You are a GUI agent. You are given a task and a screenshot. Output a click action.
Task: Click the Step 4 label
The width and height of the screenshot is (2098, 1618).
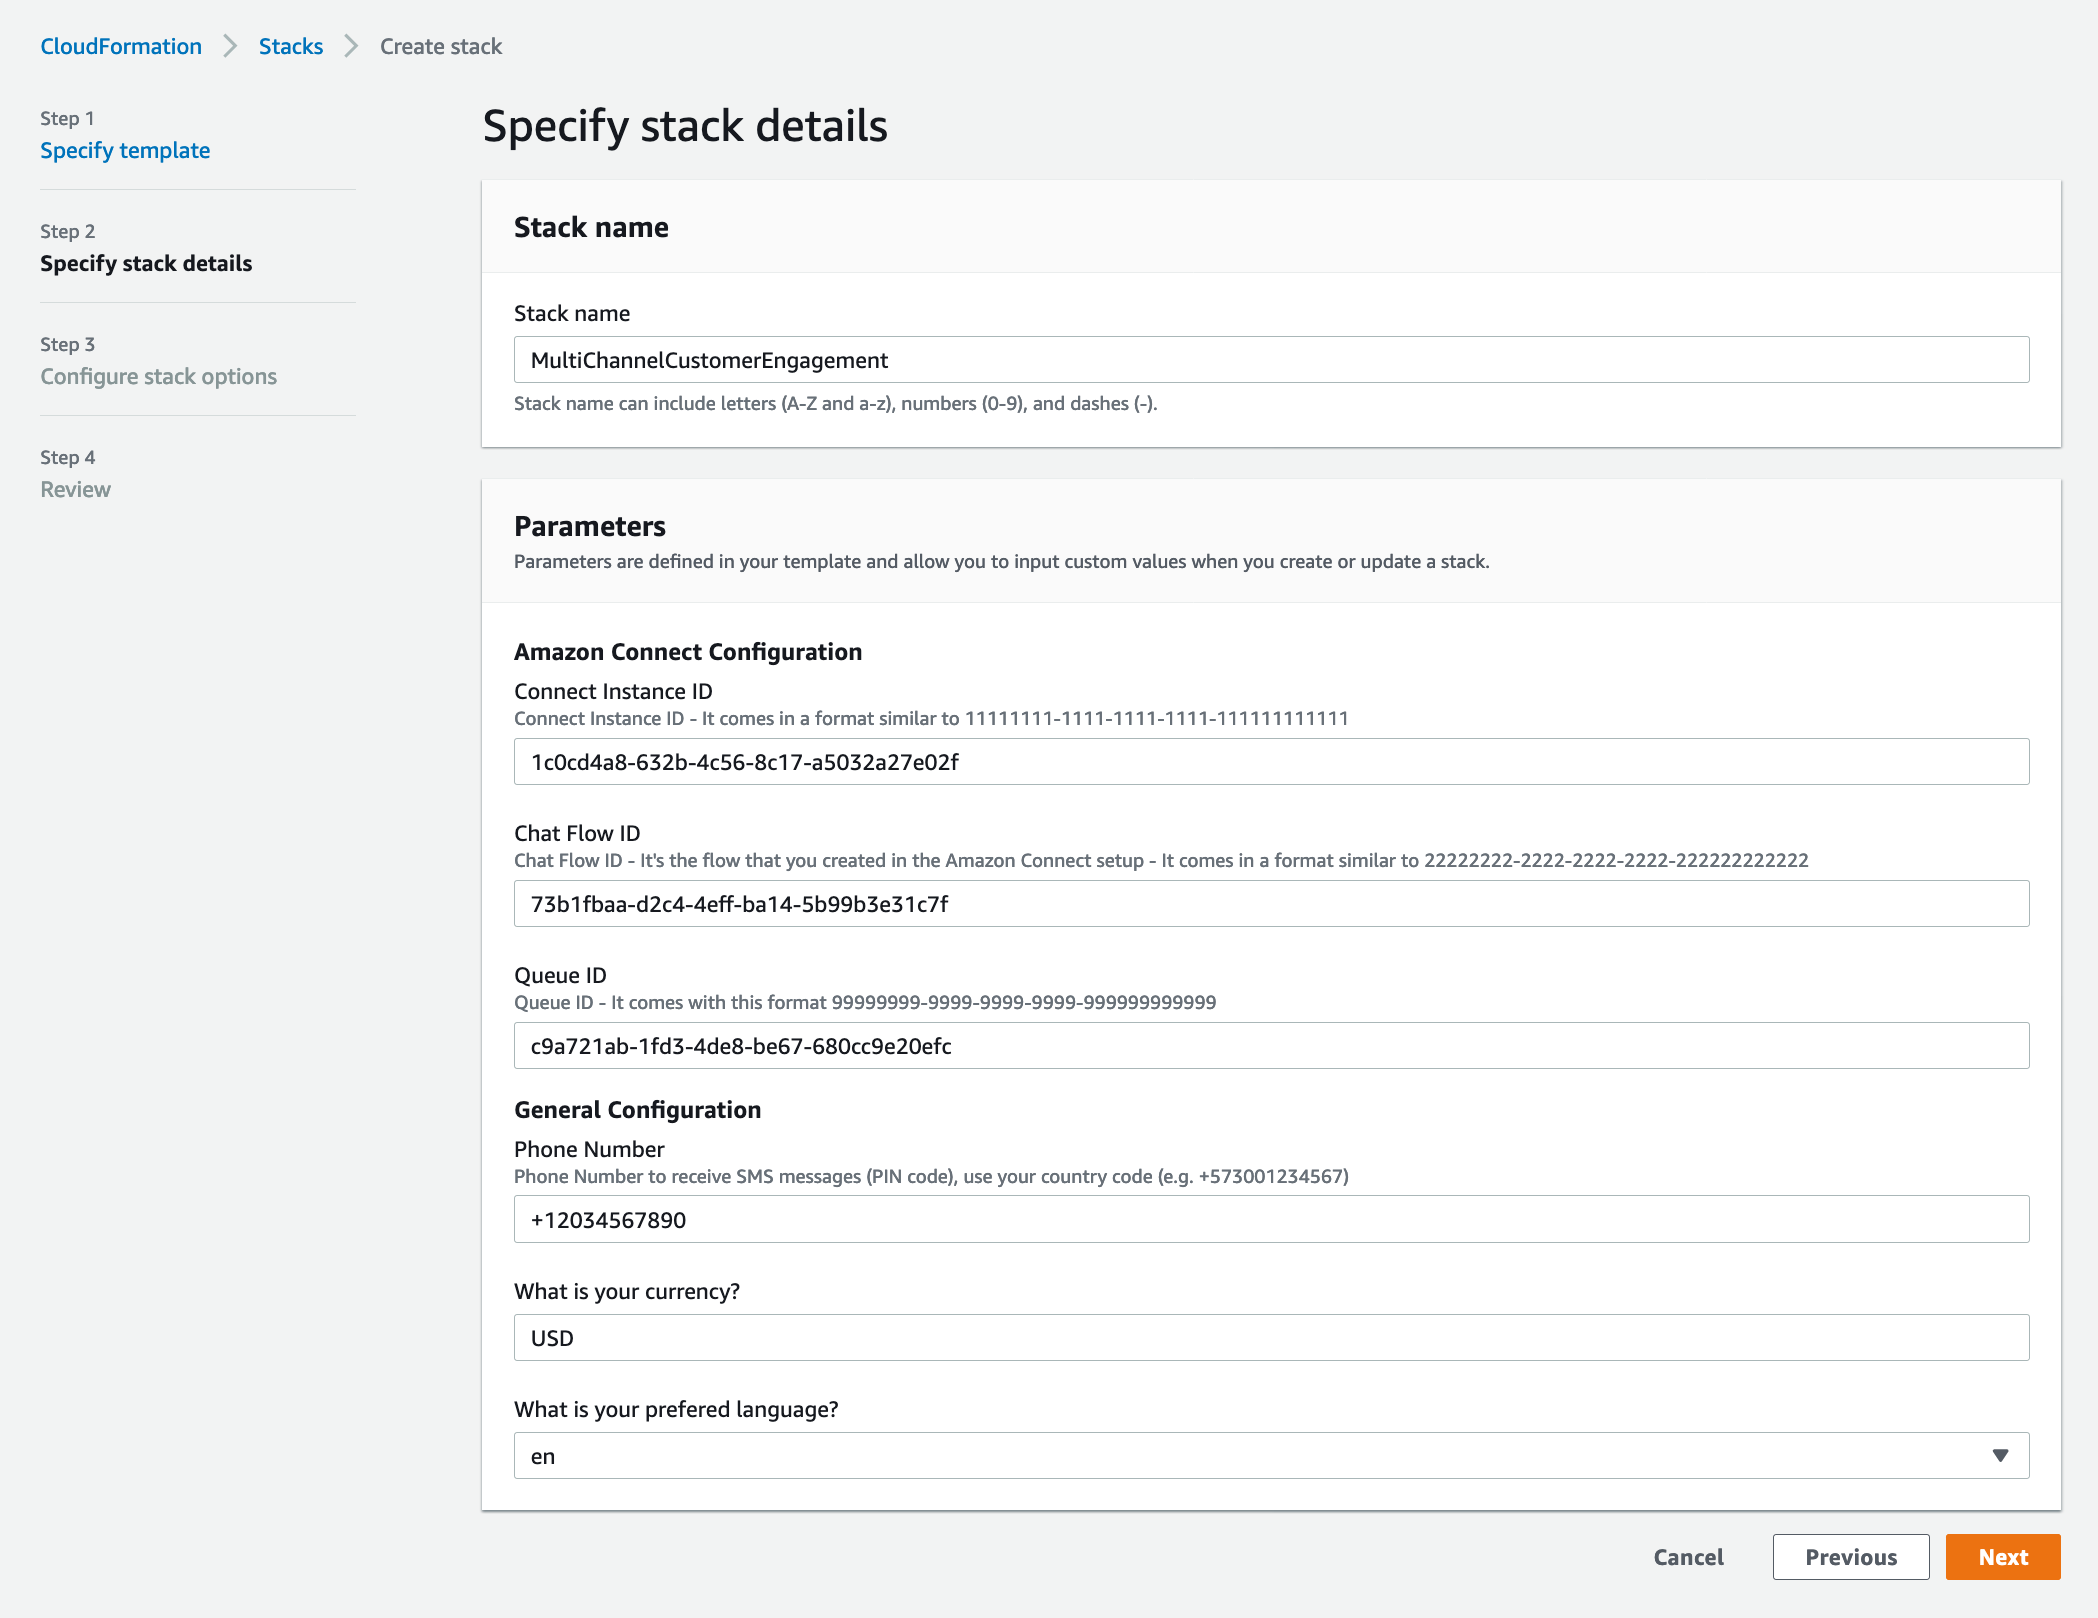[67, 457]
